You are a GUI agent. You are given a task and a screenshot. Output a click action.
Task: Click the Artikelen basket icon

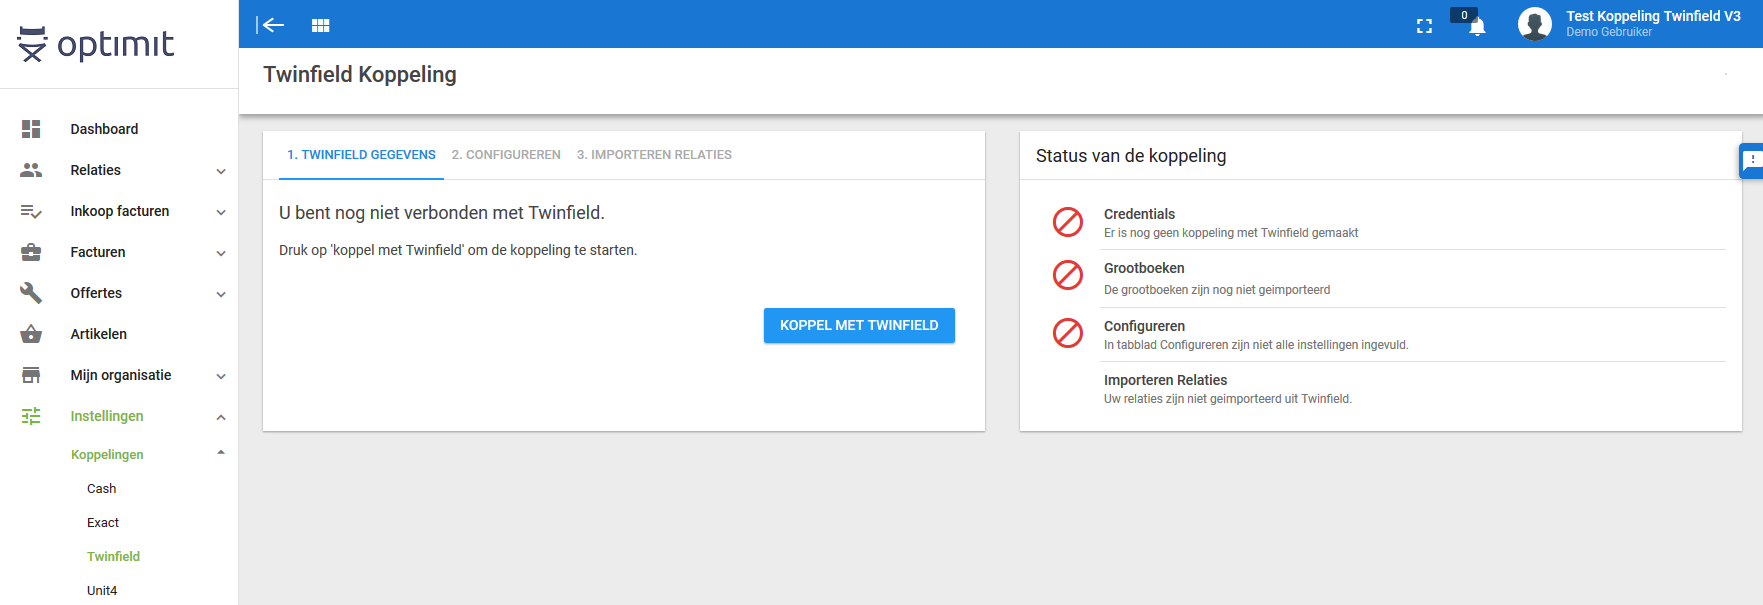31,334
